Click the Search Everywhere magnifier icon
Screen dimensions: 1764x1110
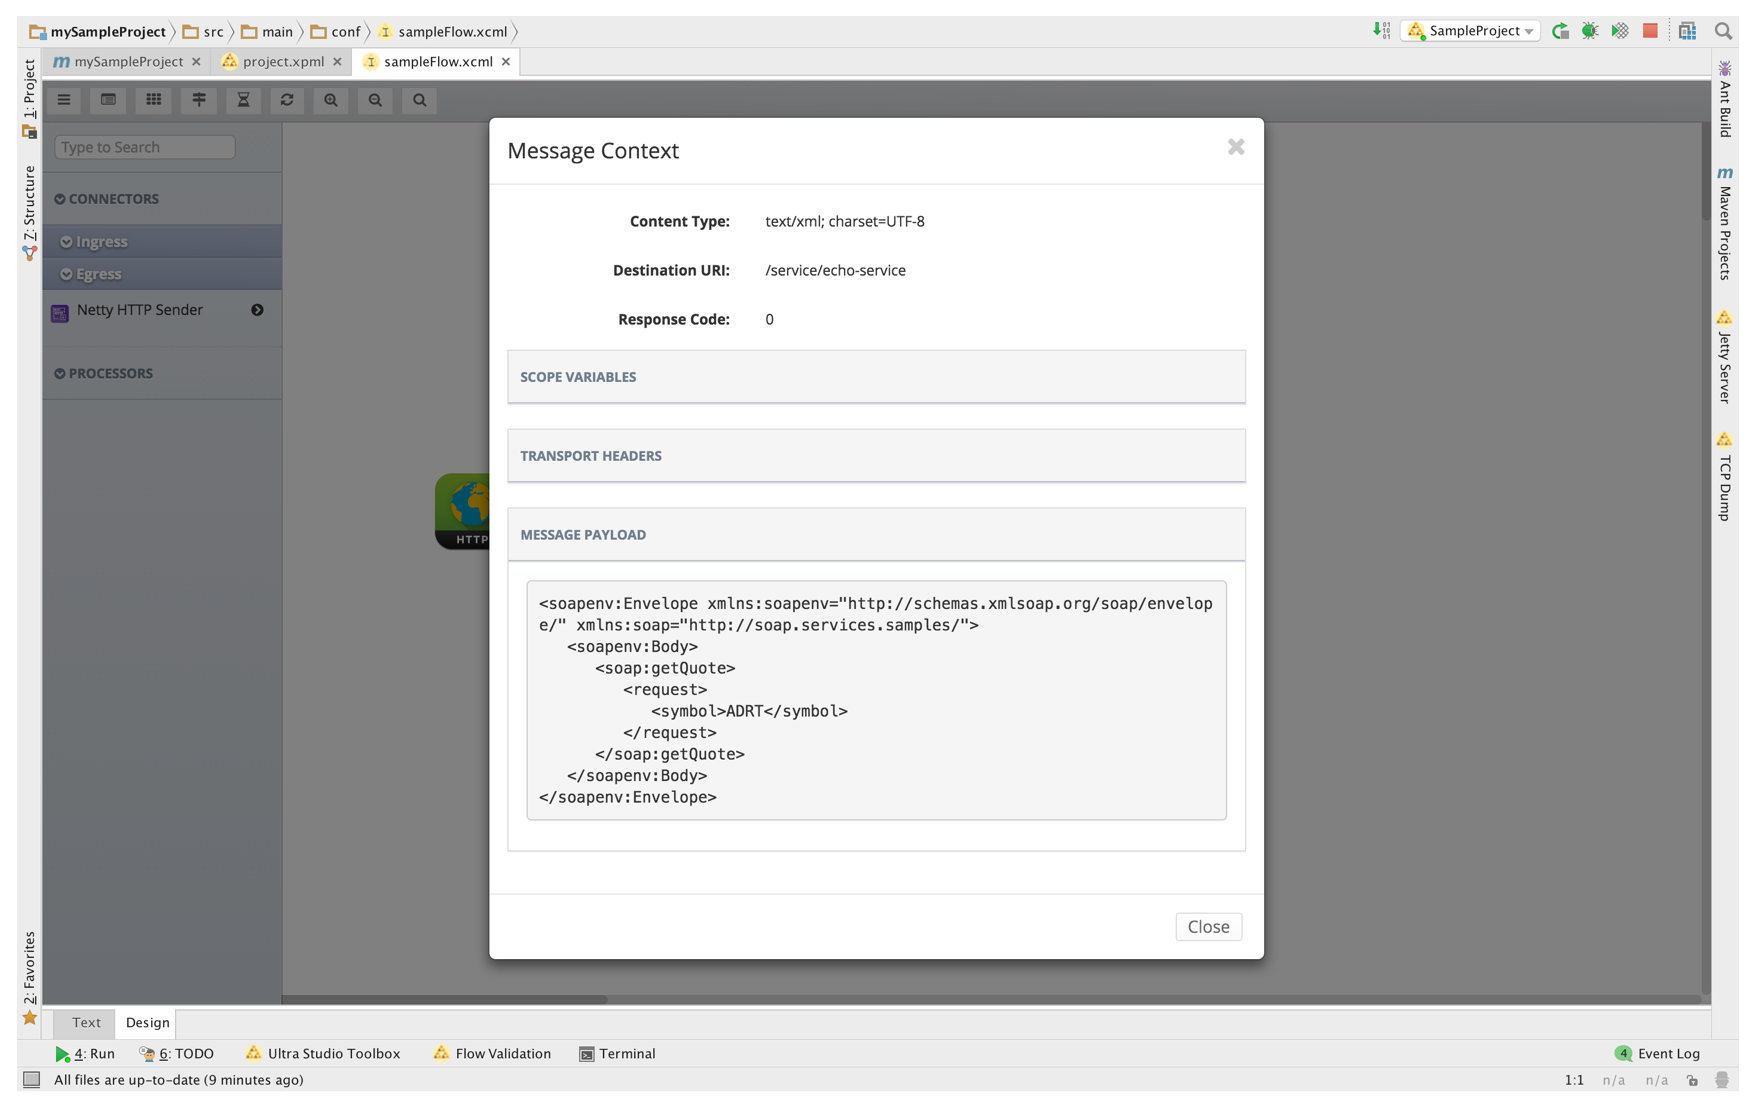(x=1723, y=31)
